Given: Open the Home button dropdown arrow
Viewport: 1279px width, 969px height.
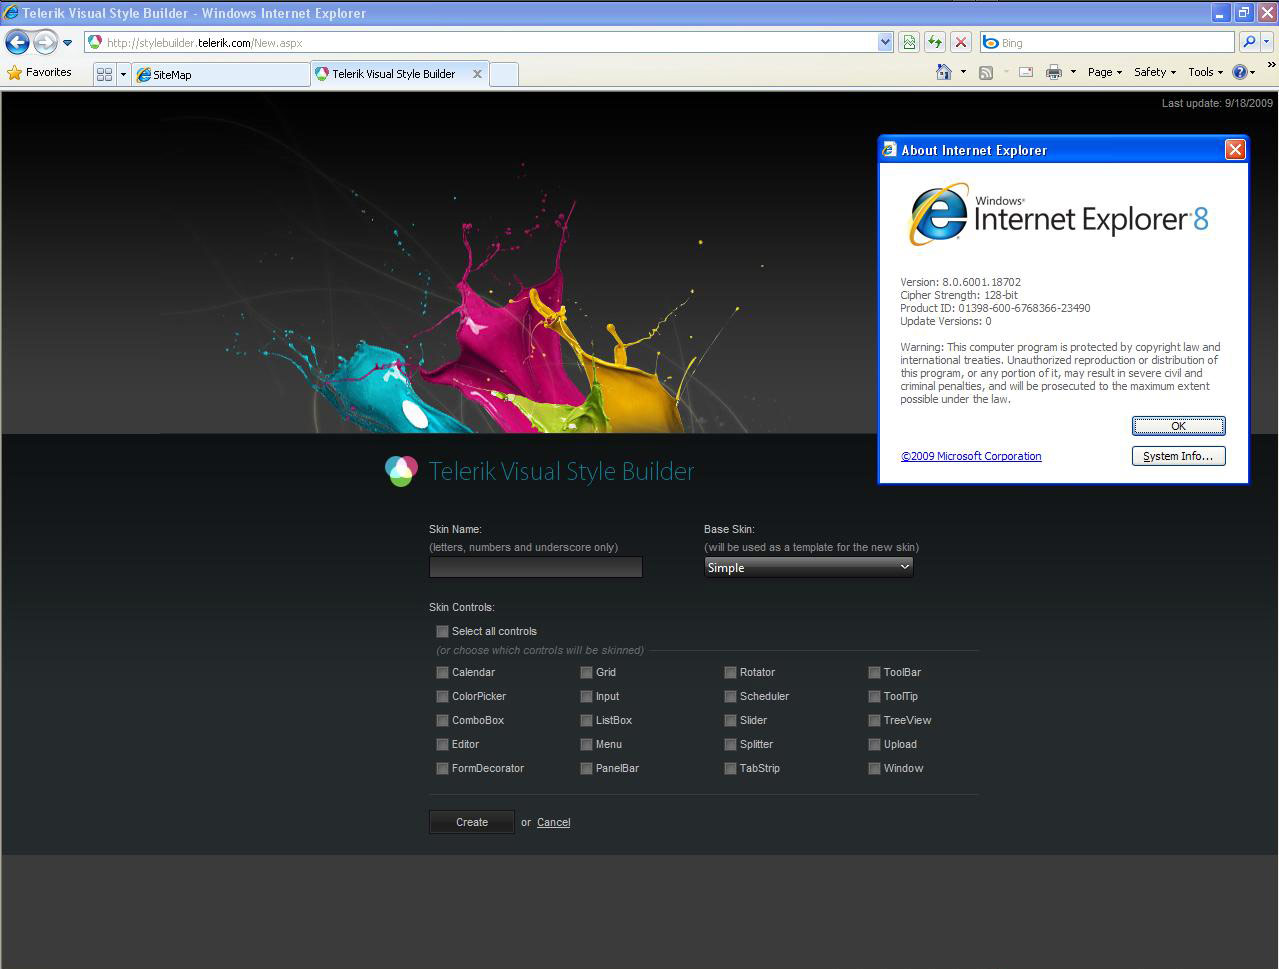Looking at the screenshot, I should pyautogui.click(x=963, y=72).
